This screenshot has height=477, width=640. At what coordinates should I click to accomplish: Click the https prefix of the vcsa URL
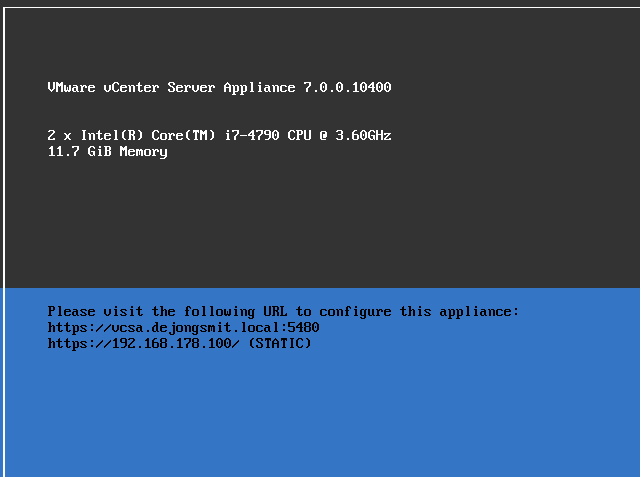point(67,328)
